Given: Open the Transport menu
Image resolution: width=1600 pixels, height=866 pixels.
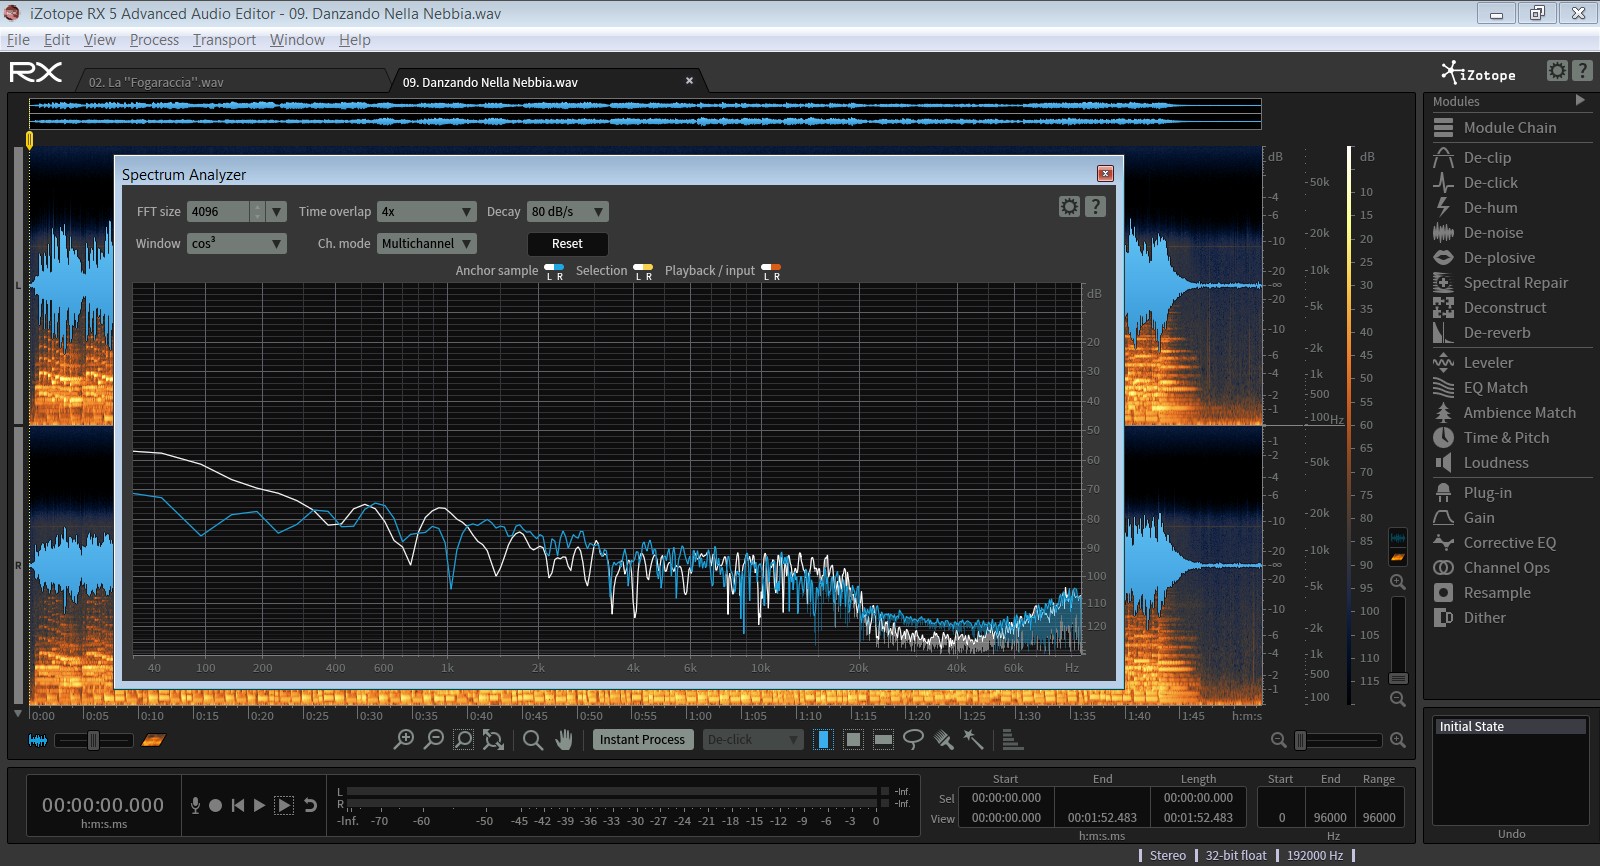Looking at the screenshot, I should point(224,40).
